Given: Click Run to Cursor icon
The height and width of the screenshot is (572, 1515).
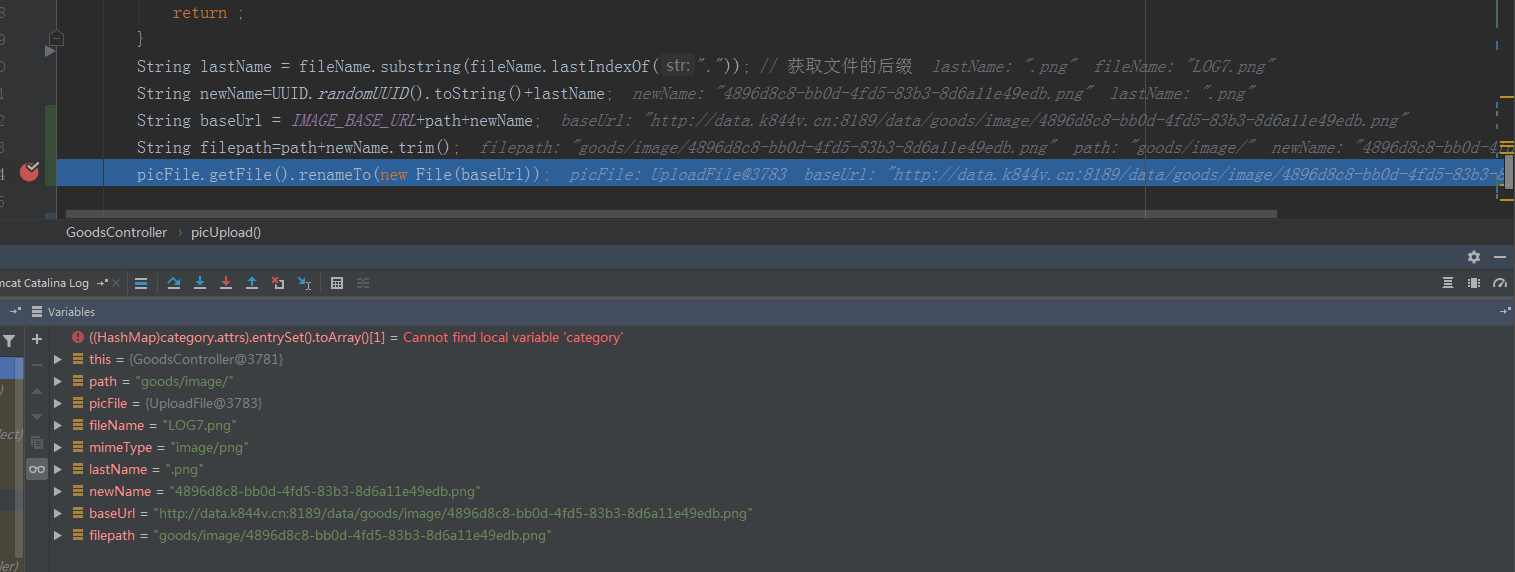Looking at the screenshot, I should pos(304,283).
